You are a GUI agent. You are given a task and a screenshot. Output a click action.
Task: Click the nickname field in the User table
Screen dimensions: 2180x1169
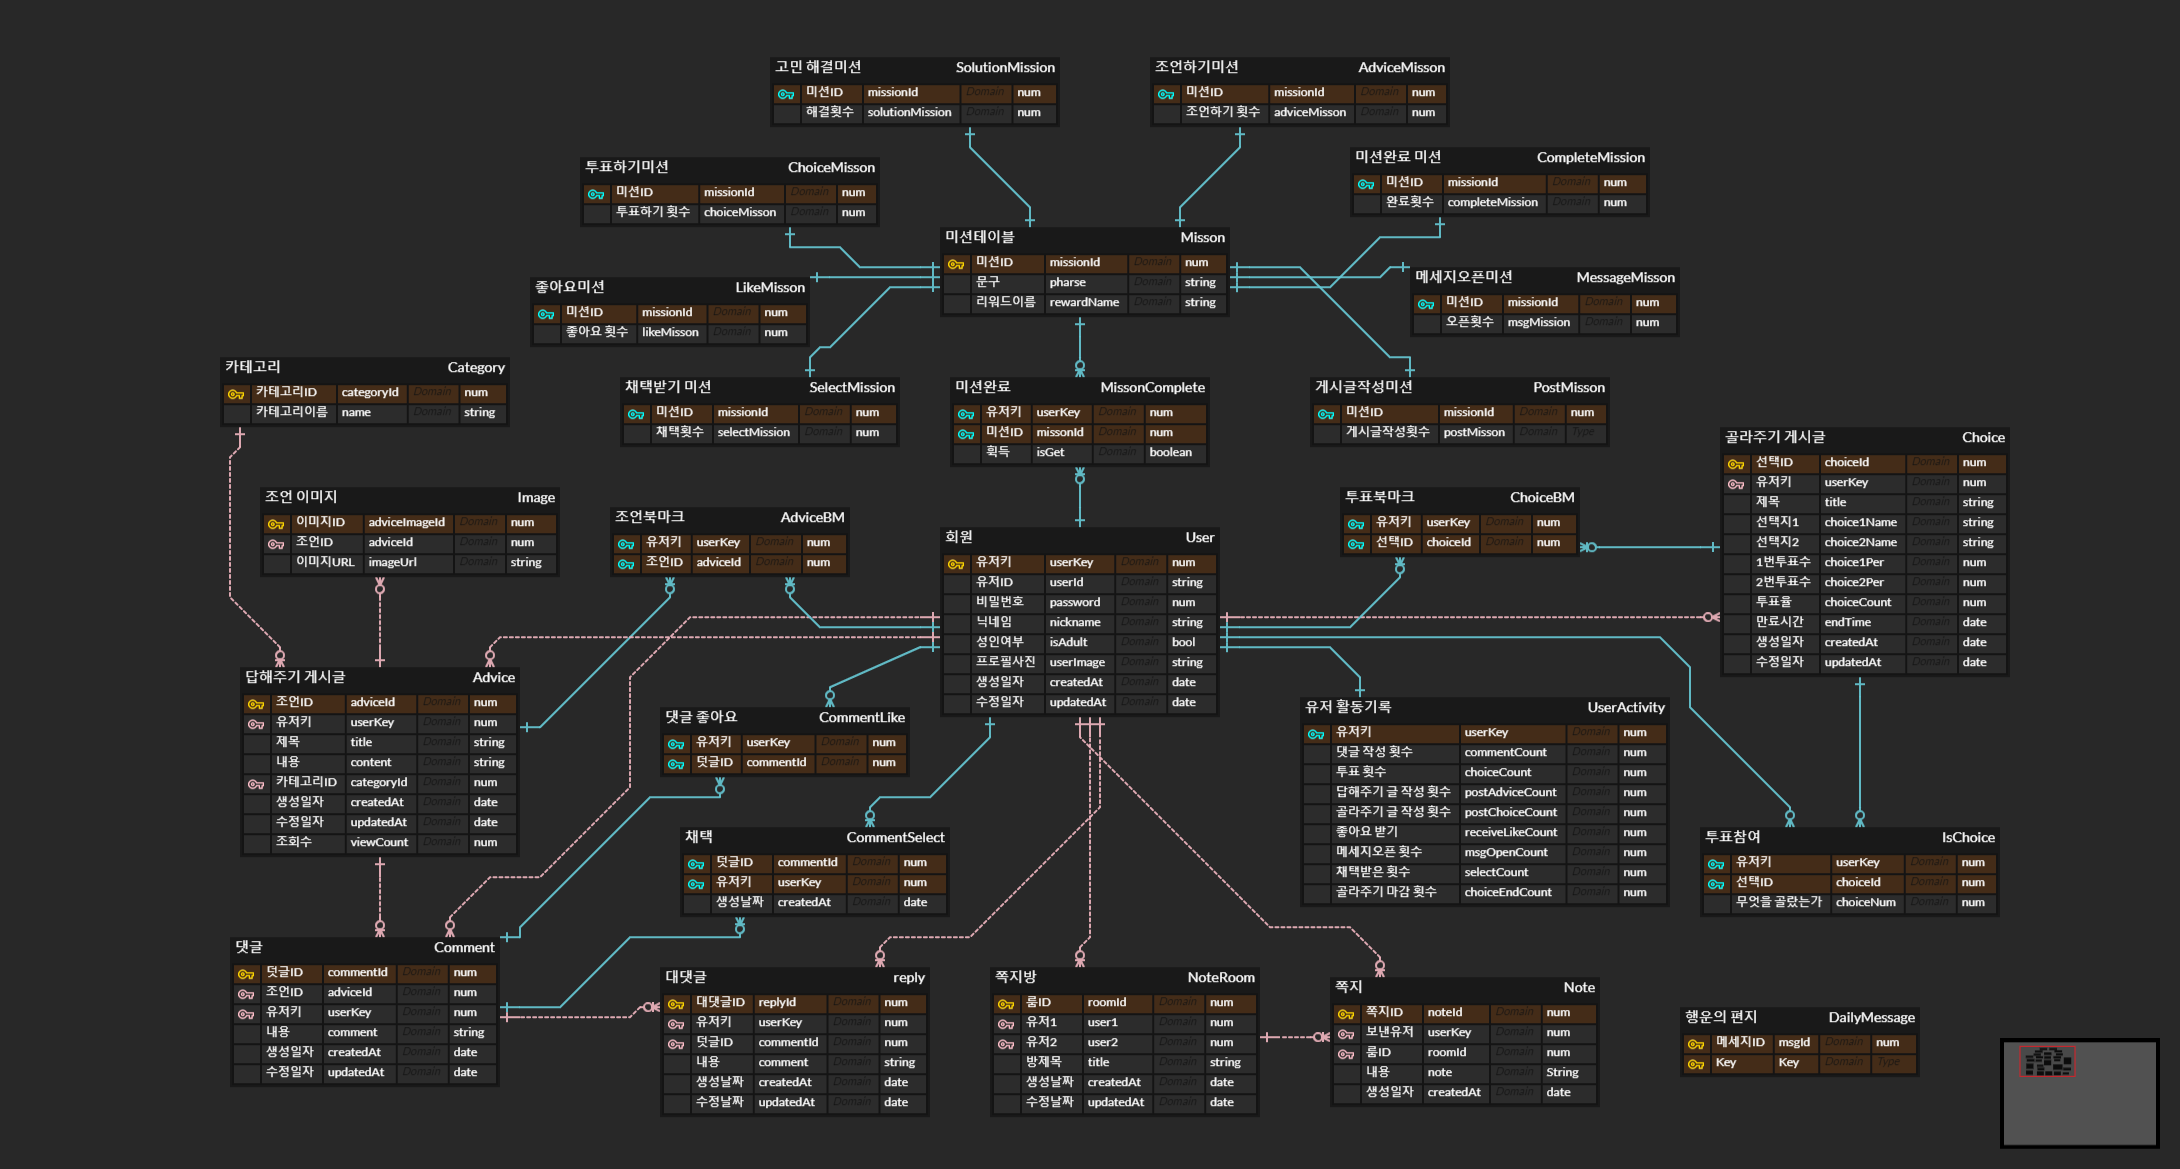pyautogui.click(x=1073, y=622)
